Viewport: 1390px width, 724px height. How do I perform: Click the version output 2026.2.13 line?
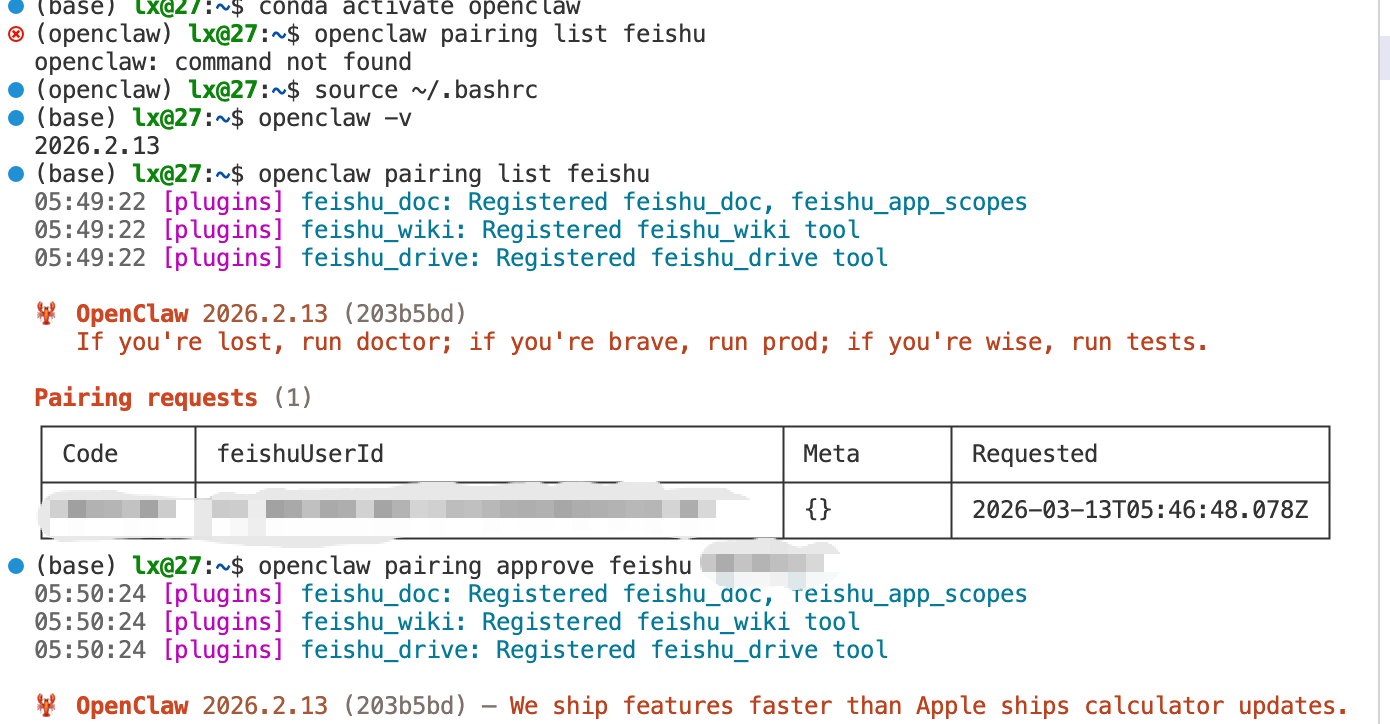tap(97, 146)
